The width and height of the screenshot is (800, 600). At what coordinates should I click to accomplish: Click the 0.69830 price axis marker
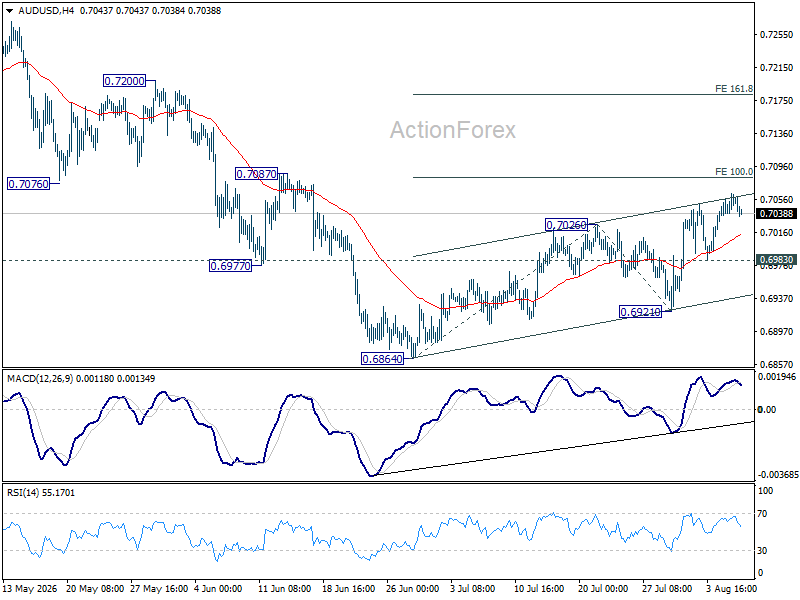pos(776,260)
